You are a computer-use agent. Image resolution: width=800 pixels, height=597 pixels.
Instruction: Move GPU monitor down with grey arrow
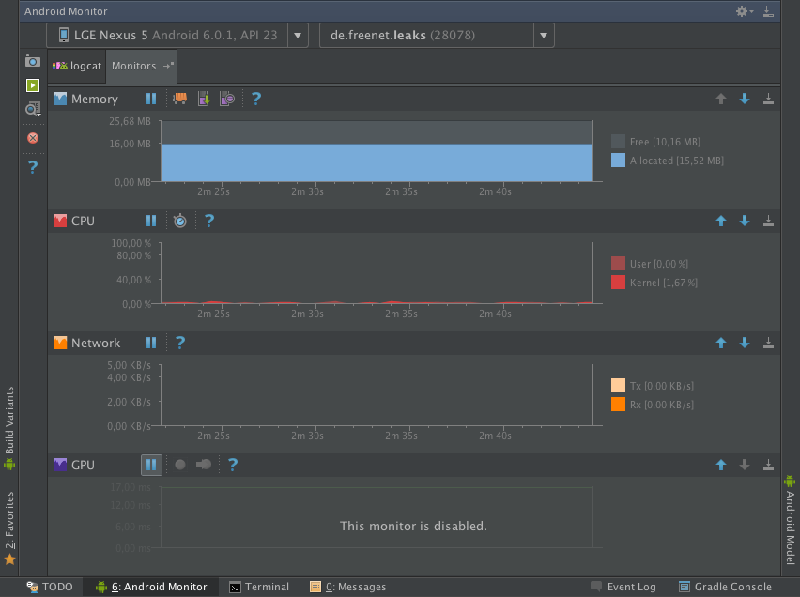(744, 464)
